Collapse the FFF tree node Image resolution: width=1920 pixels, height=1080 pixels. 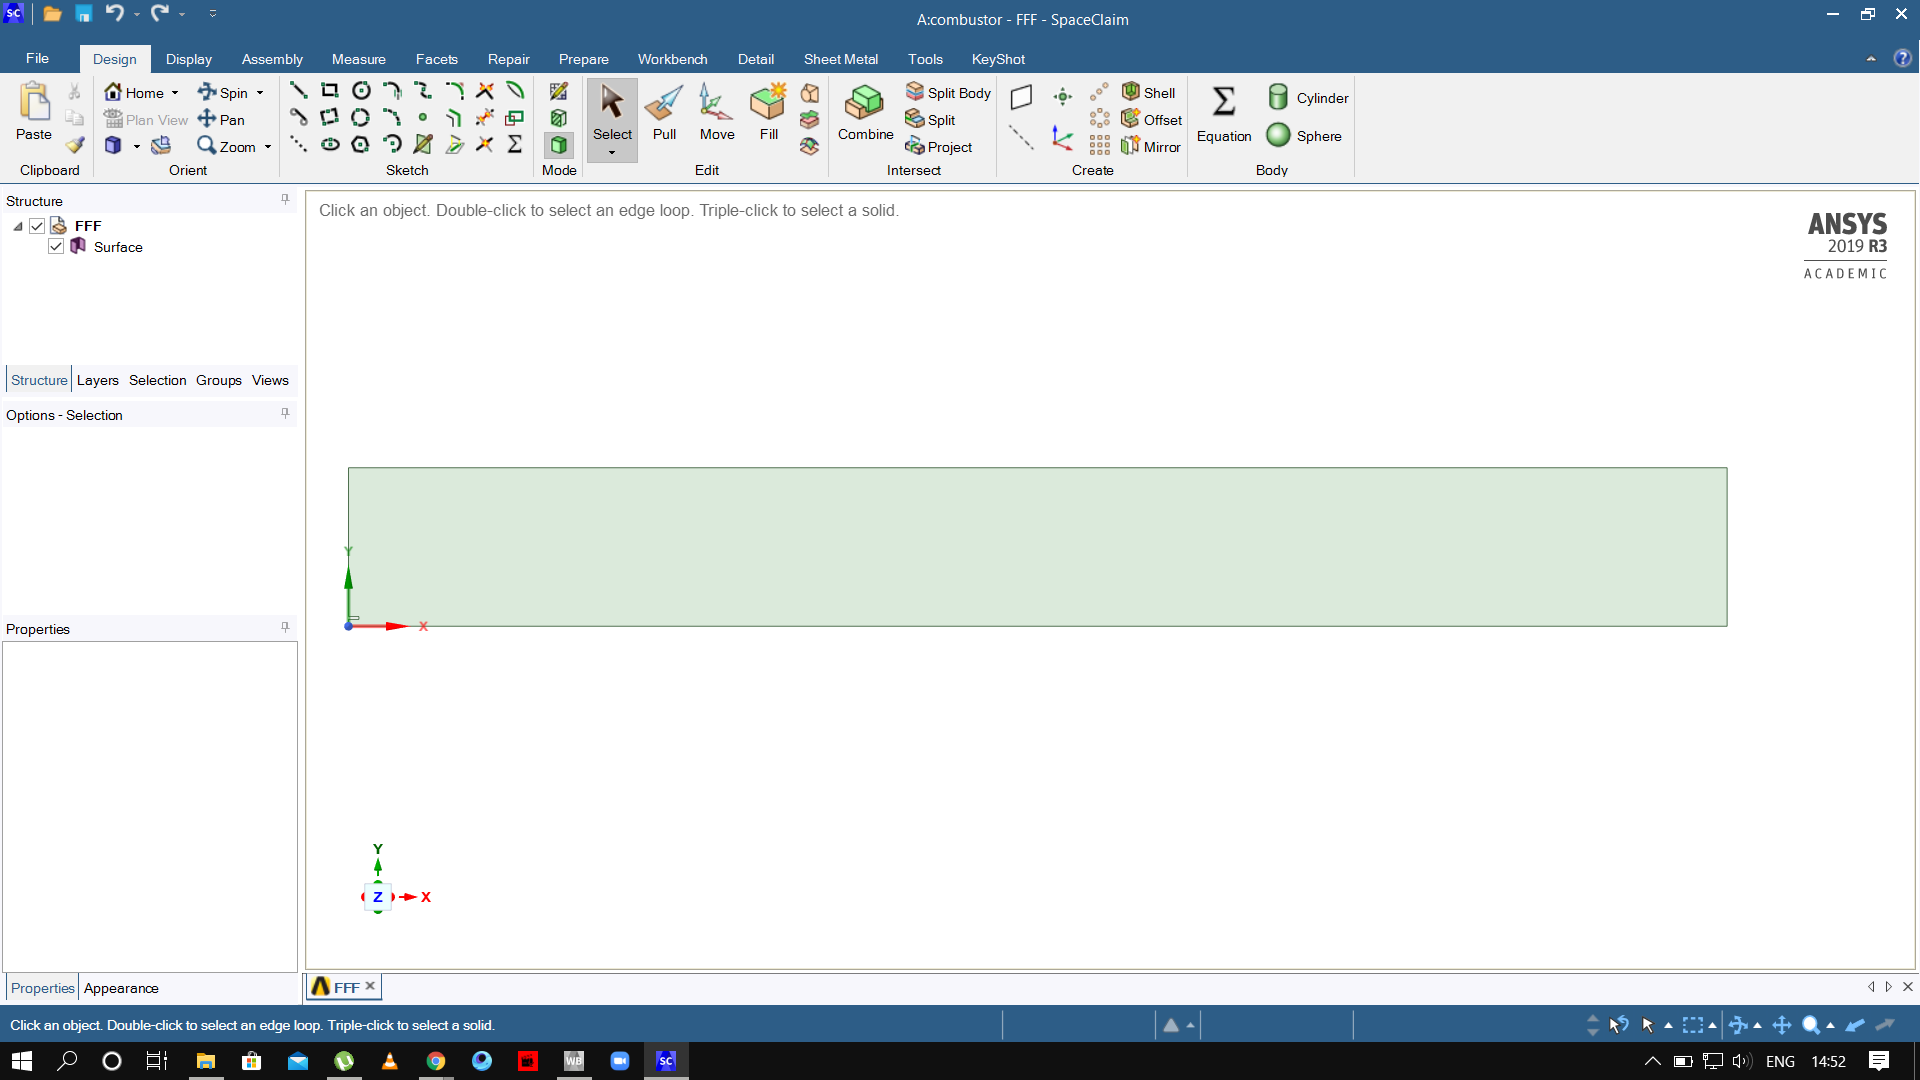pos(18,226)
